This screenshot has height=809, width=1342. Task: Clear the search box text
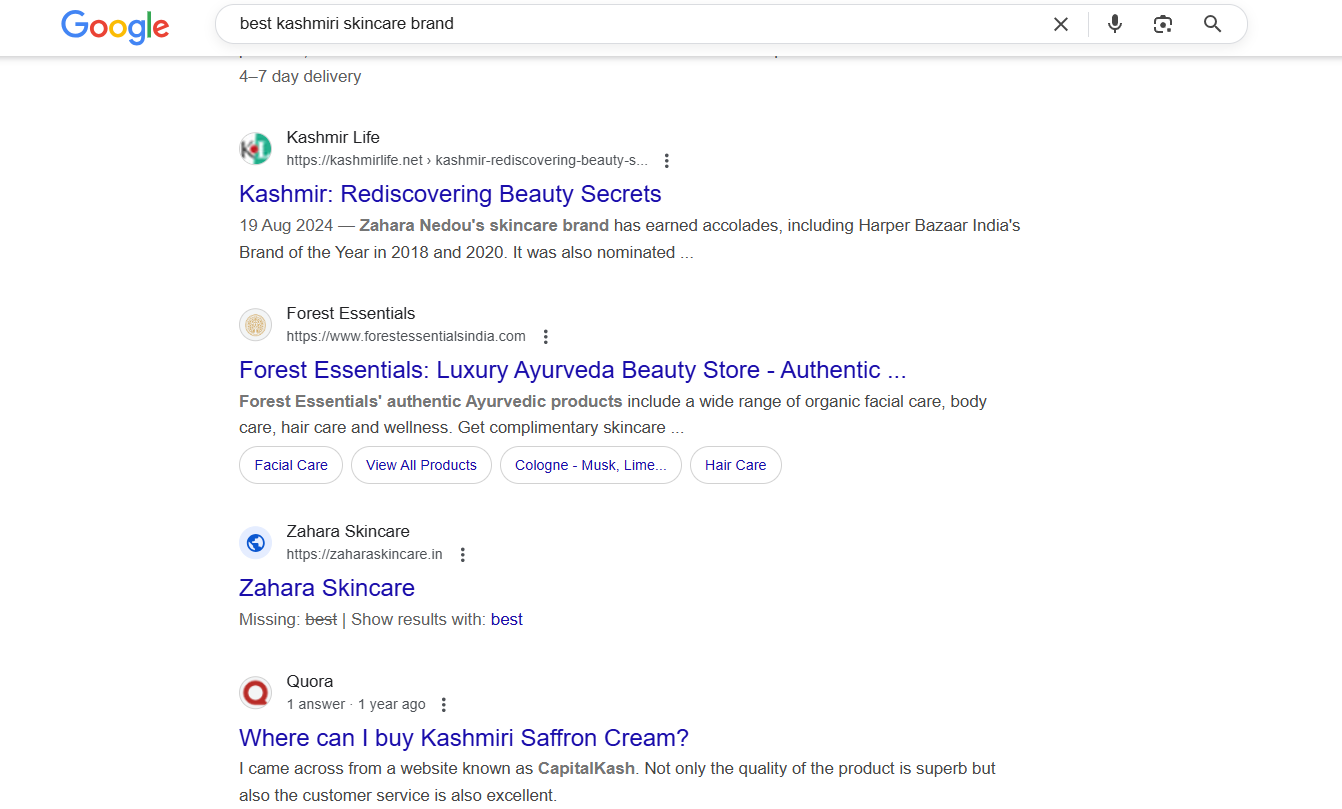[x=1061, y=24]
